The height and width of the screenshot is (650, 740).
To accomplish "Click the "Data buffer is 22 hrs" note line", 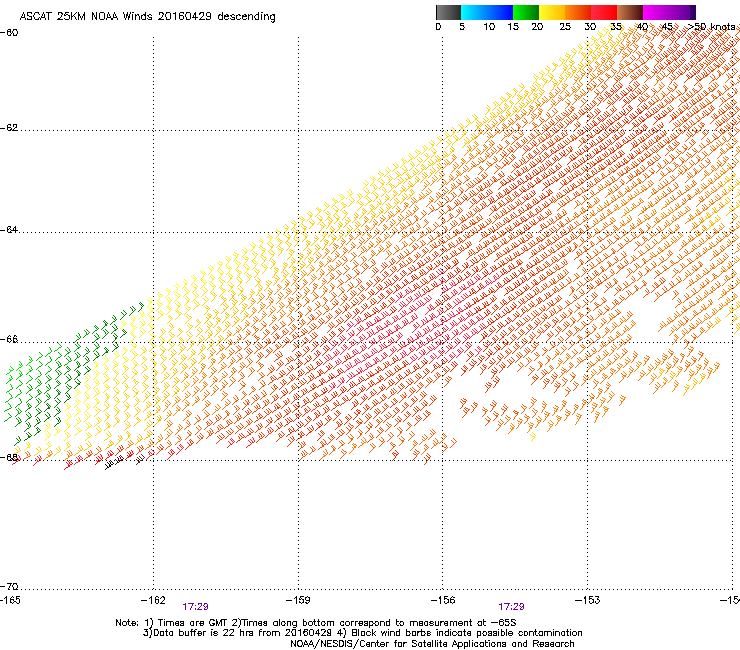I will point(362,633).
